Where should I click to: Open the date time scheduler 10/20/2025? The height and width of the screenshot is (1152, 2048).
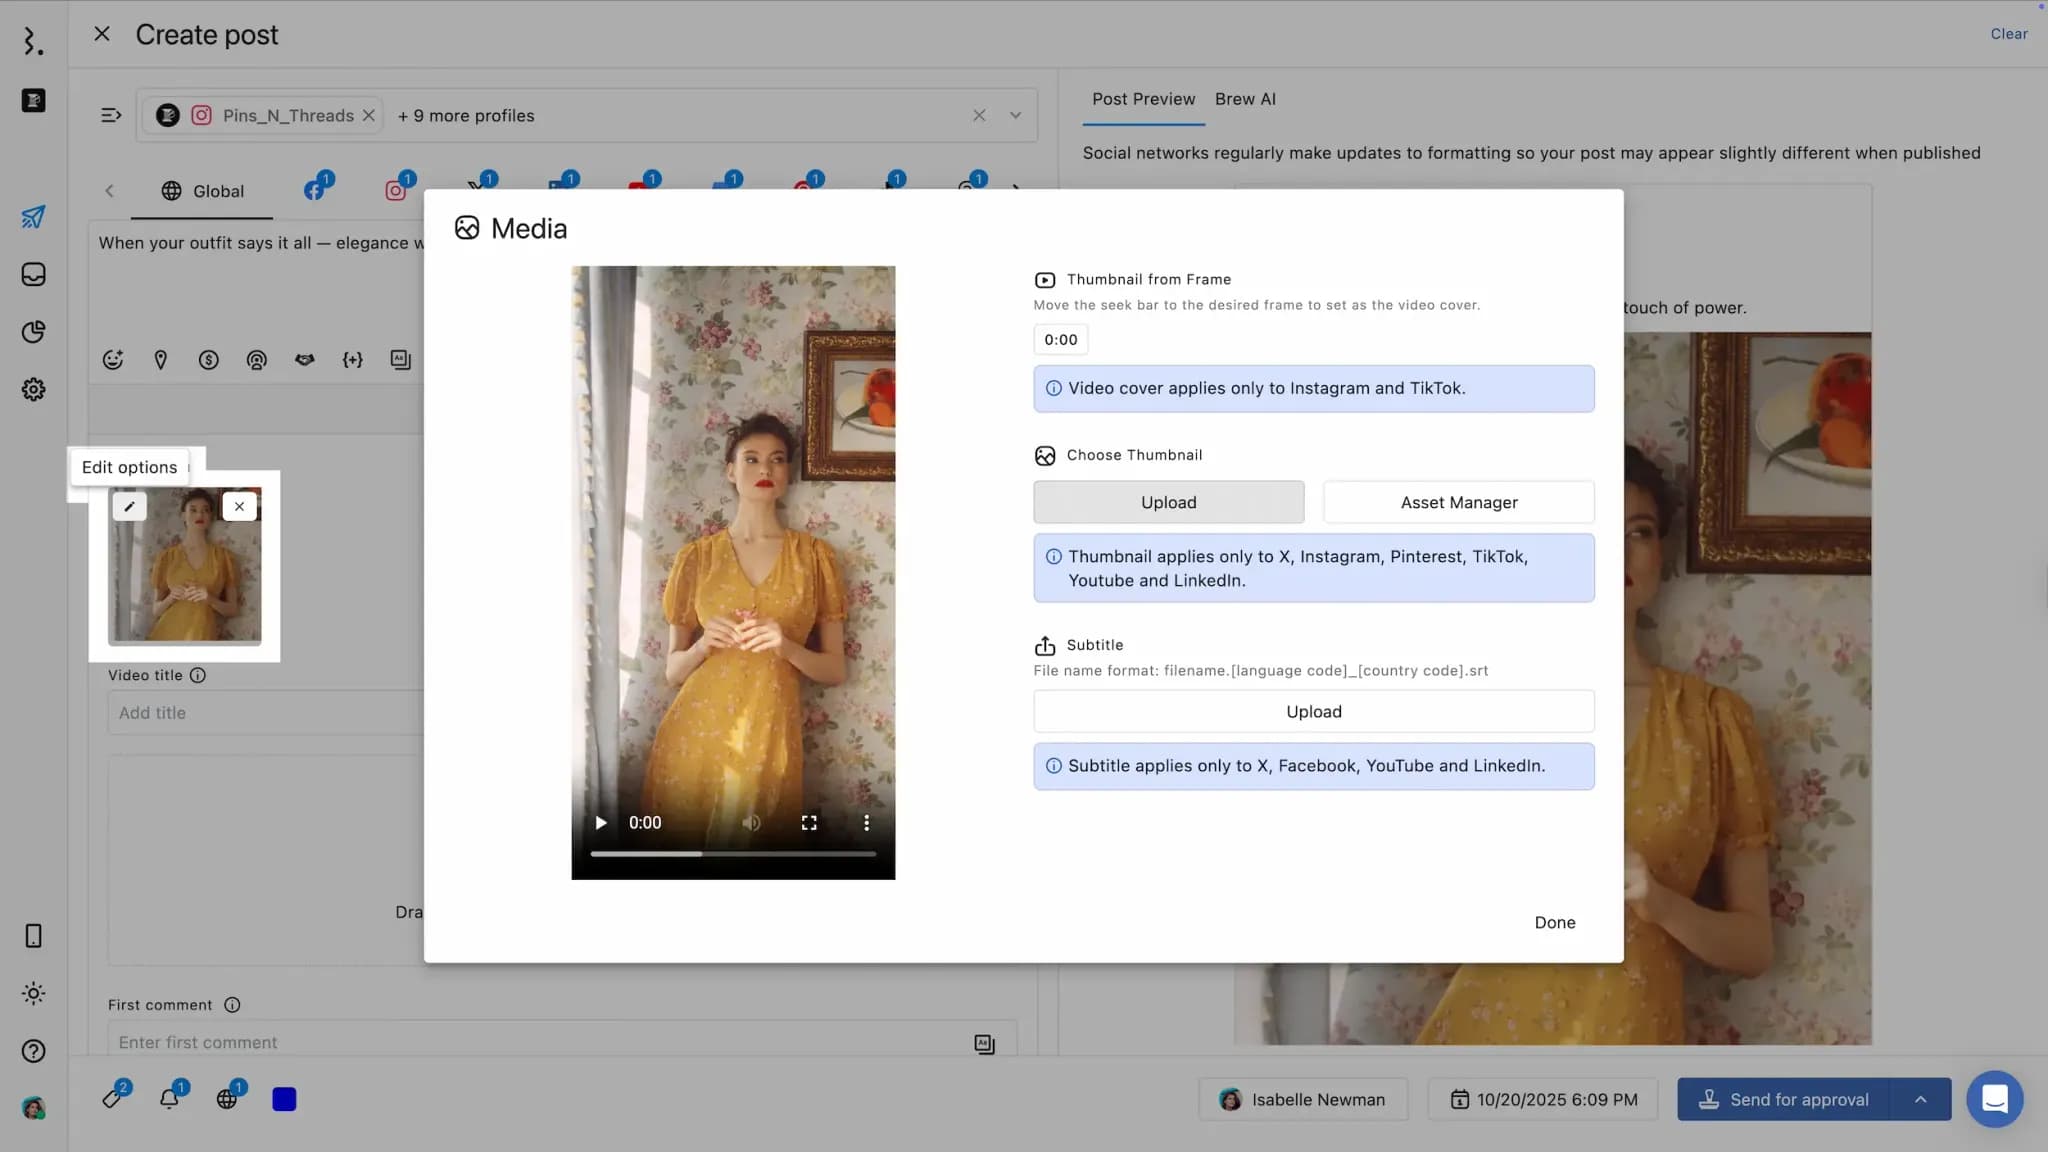coord(1543,1099)
